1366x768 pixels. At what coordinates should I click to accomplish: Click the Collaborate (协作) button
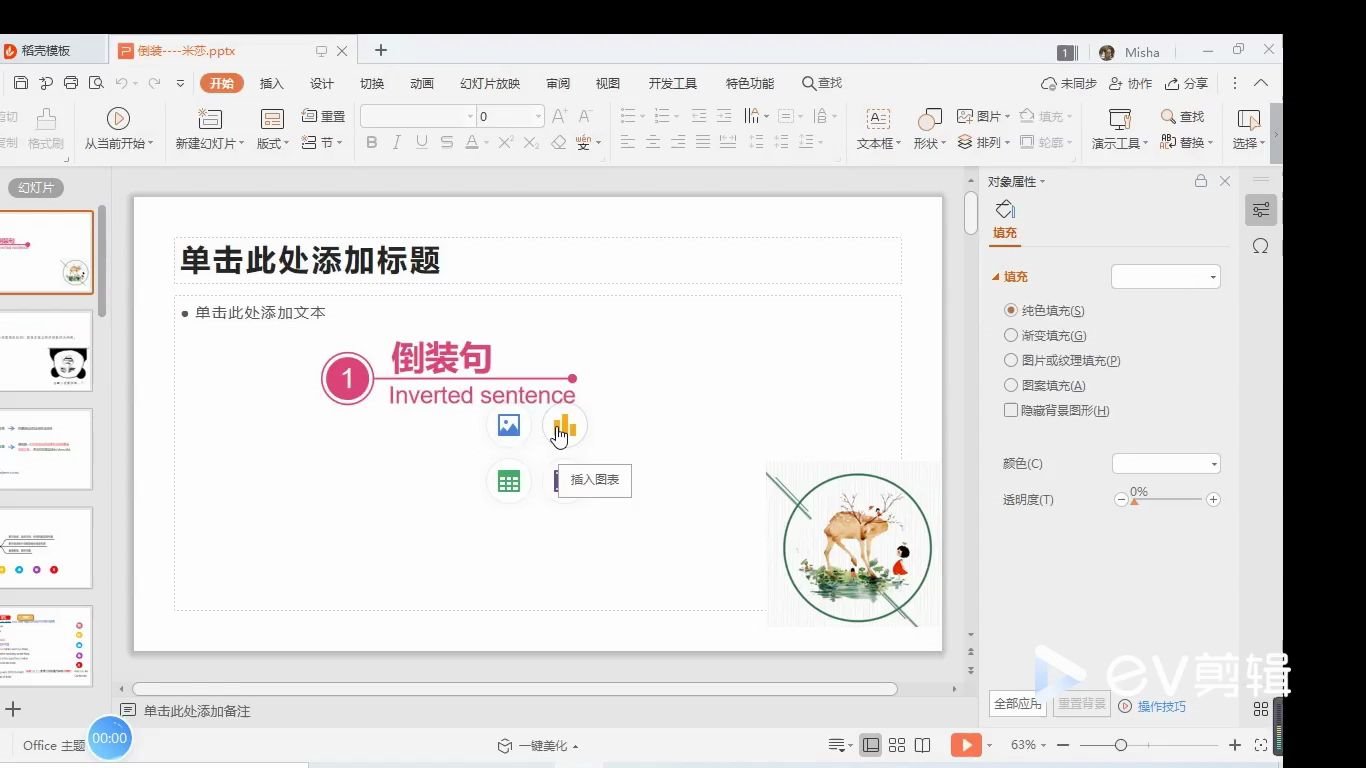(x=1131, y=83)
